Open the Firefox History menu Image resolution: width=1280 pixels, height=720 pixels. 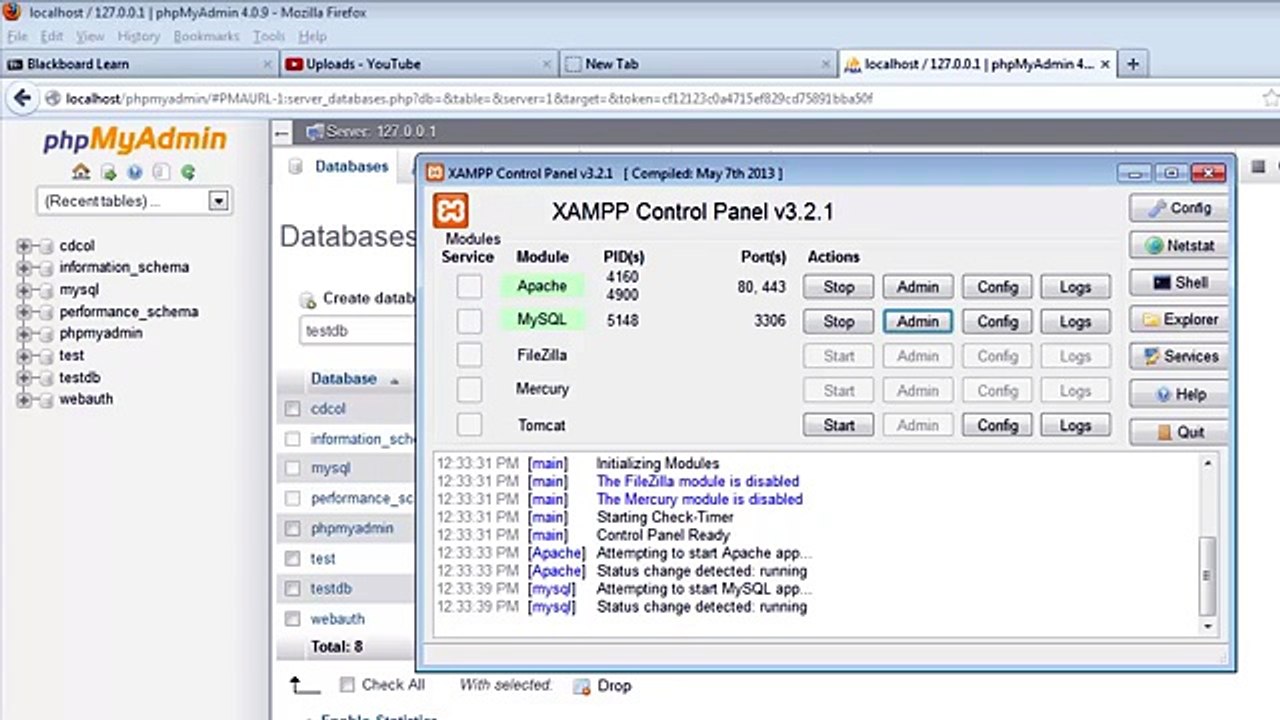138,36
